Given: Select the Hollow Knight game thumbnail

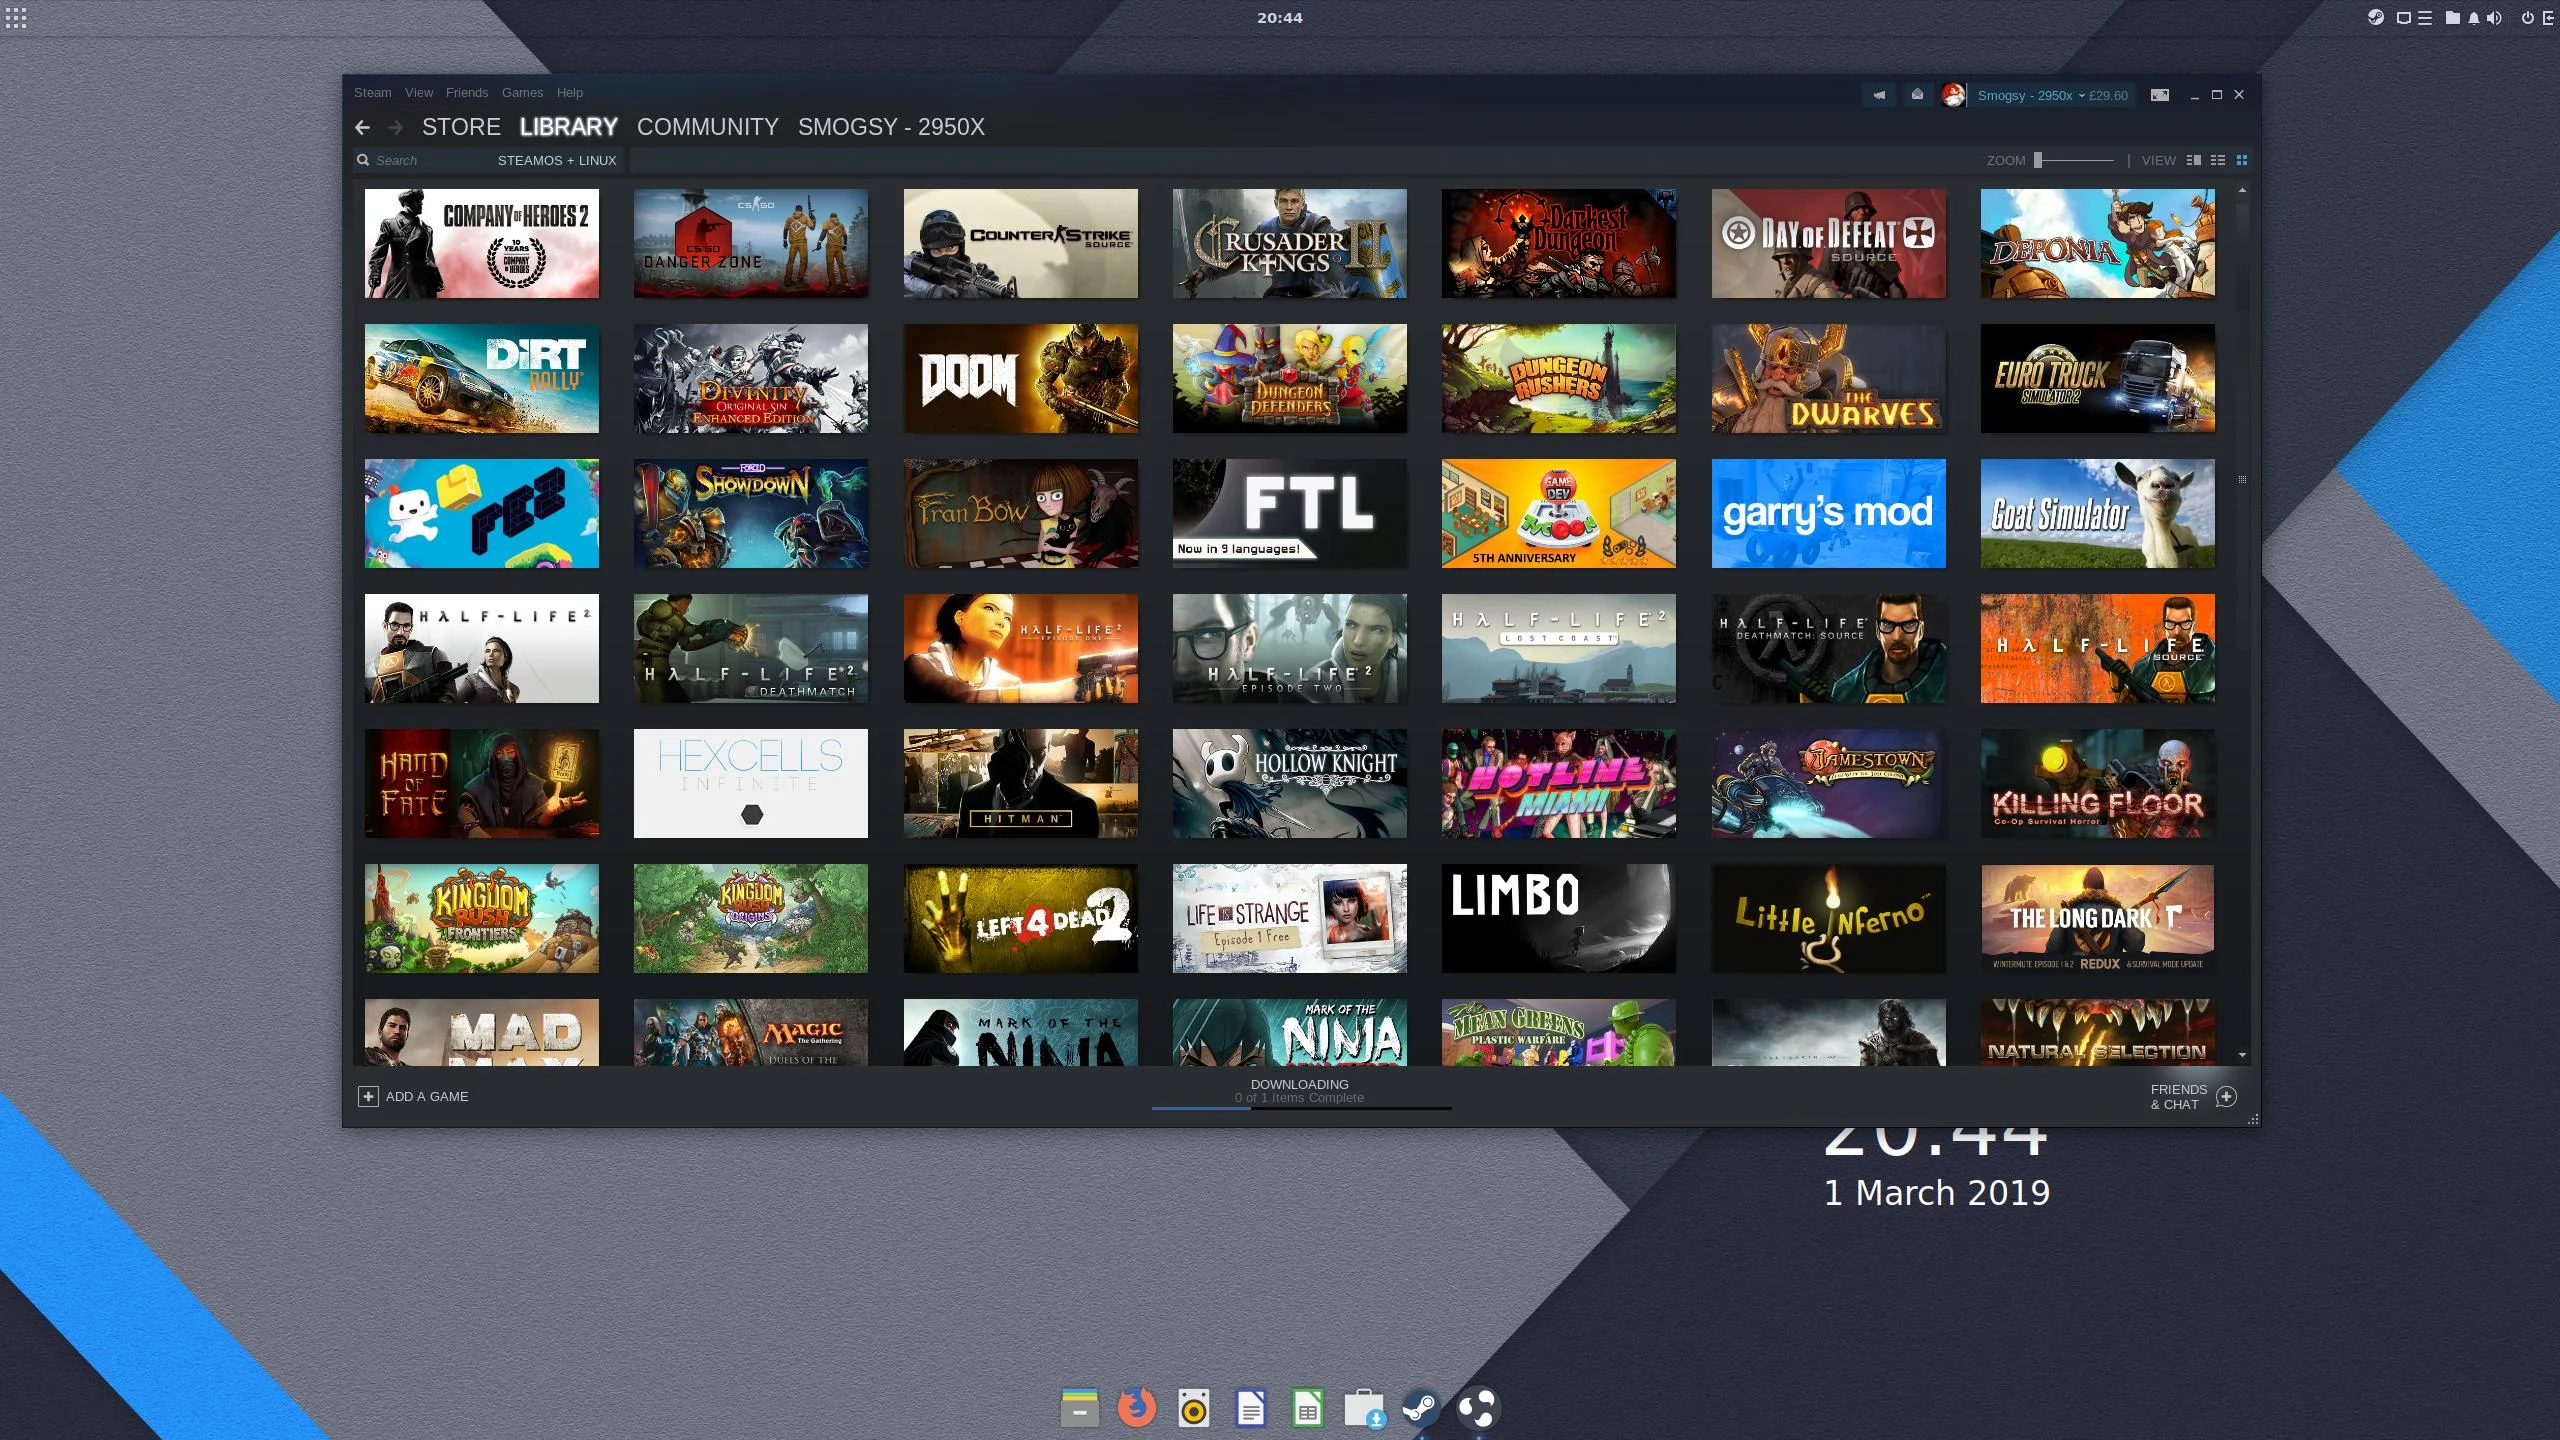Looking at the screenshot, I should [1289, 783].
